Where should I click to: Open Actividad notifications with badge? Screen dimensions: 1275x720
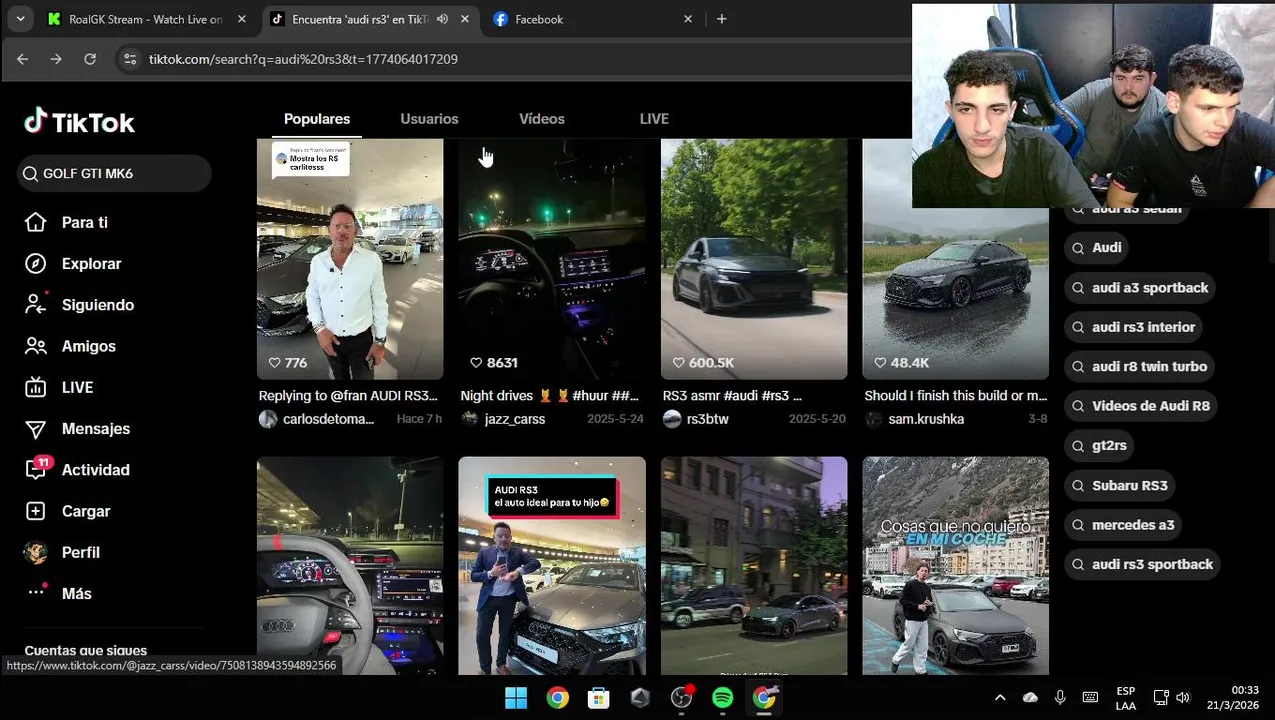click(77, 470)
